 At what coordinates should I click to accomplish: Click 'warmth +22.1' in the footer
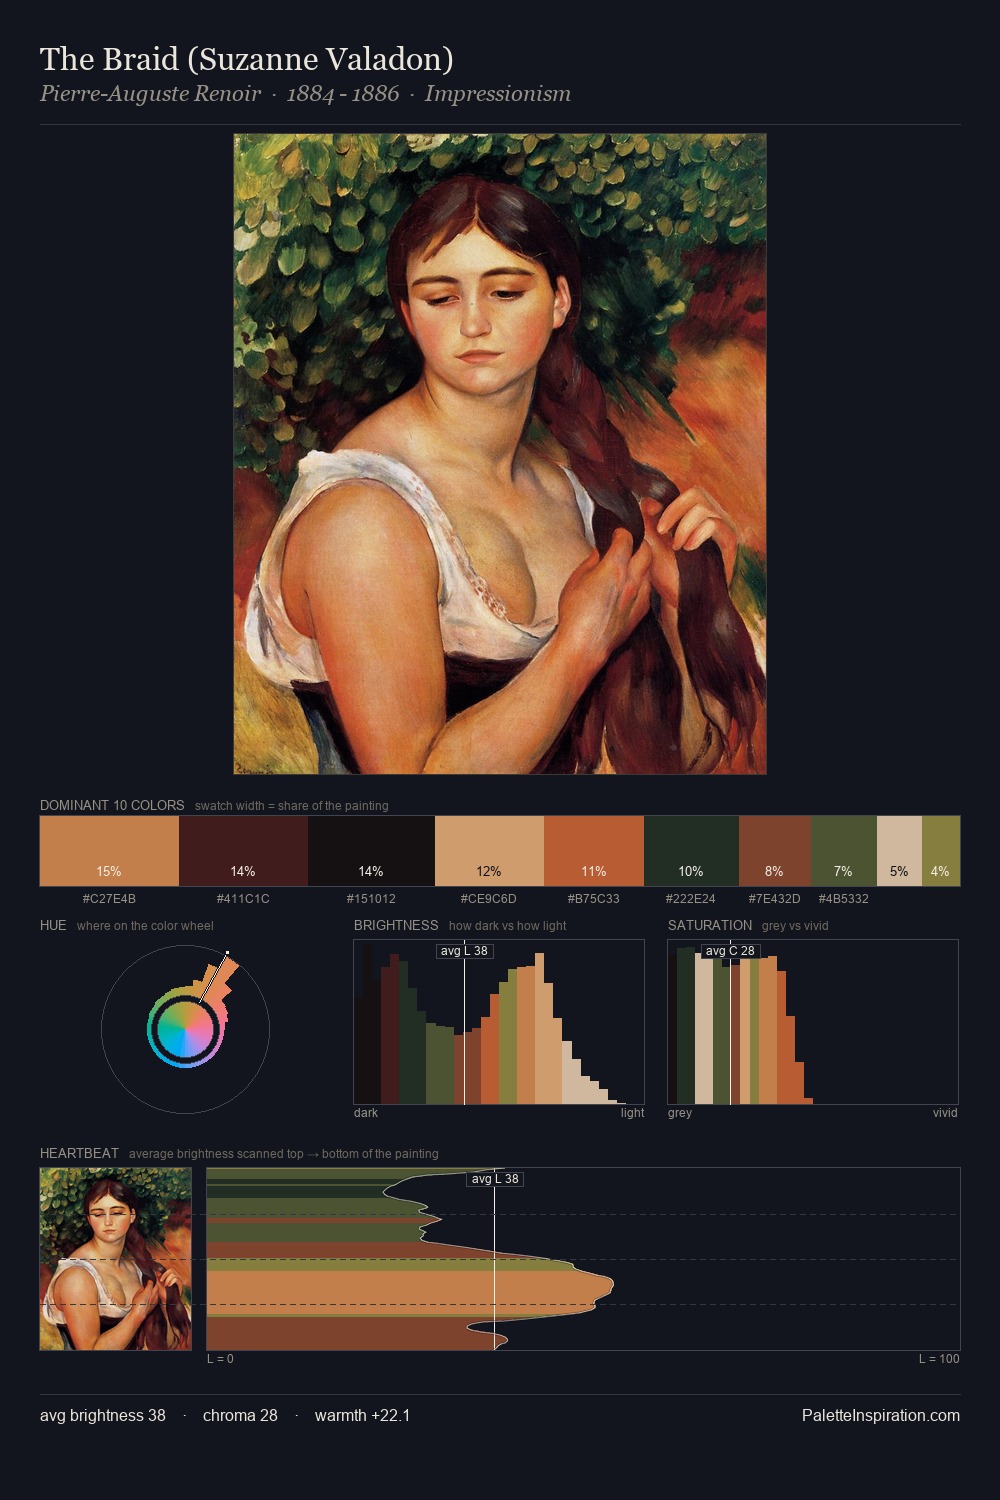click(x=362, y=1415)
